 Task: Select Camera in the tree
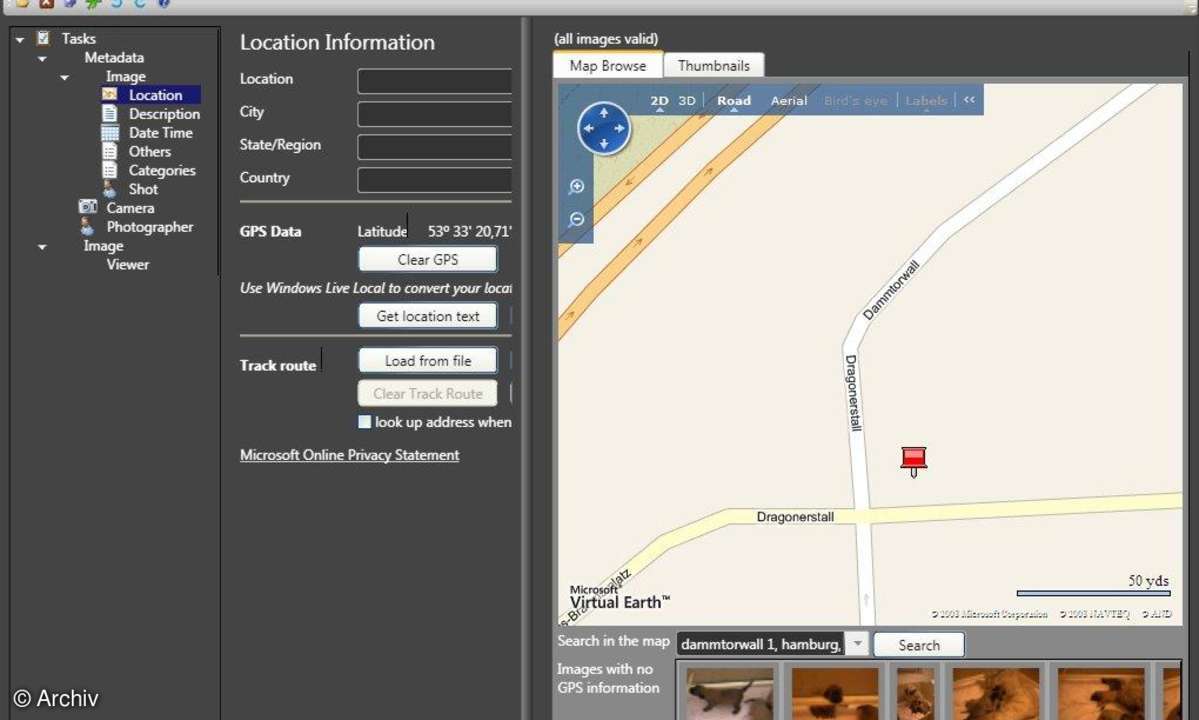(x=130, y=207)
